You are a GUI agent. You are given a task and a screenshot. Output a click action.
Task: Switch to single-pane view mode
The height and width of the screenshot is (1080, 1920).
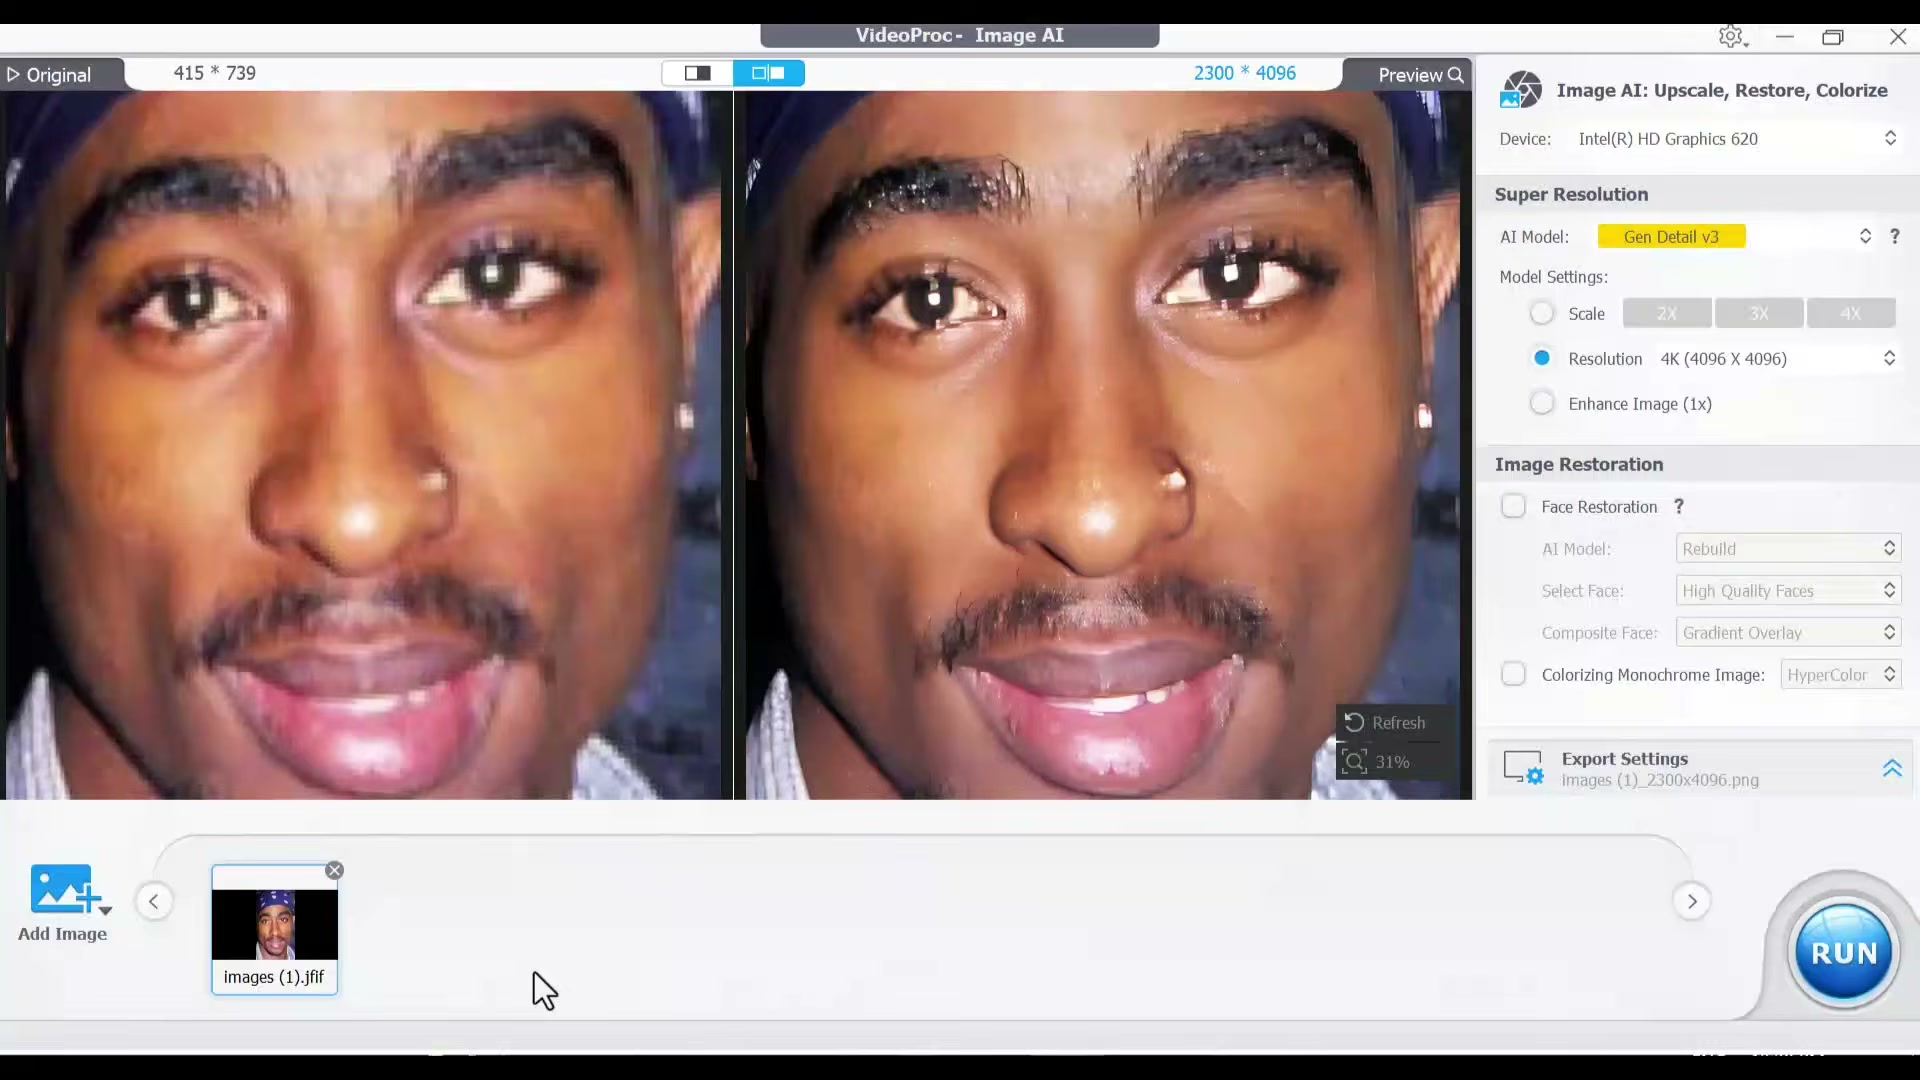(x=697, y=73)
